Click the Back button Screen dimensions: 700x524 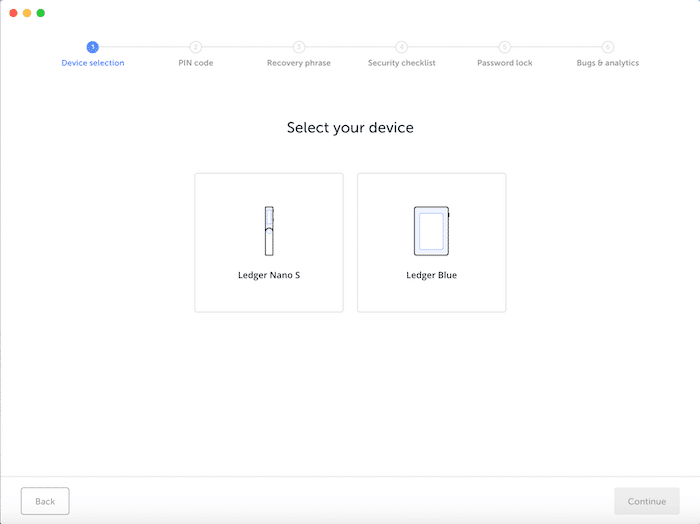(45, 501)
